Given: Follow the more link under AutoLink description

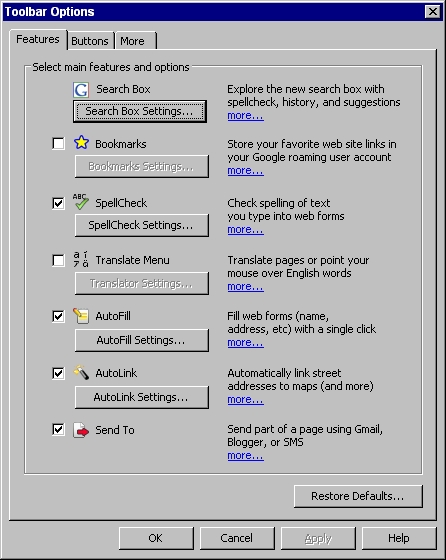Looking at the screenshot, I should coord(245,399).
